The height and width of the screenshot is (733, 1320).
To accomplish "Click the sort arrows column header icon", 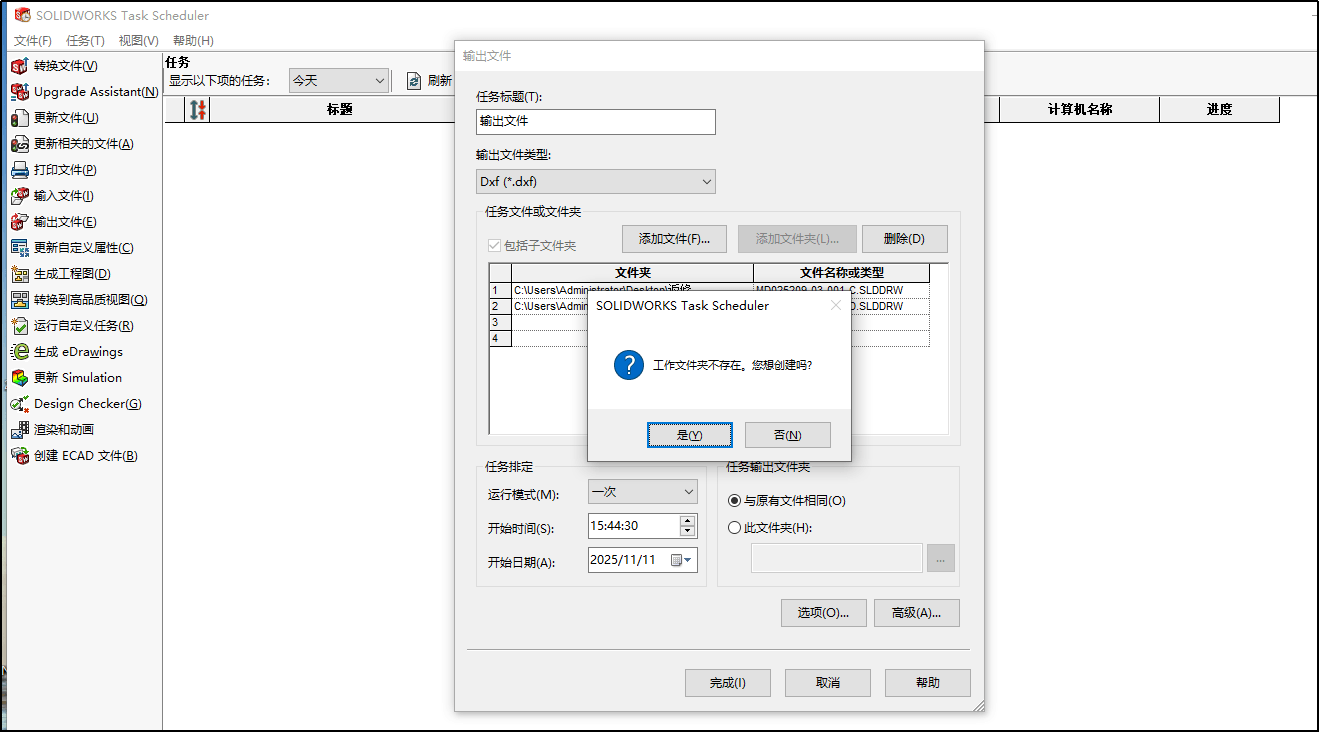I will point(198,110).
